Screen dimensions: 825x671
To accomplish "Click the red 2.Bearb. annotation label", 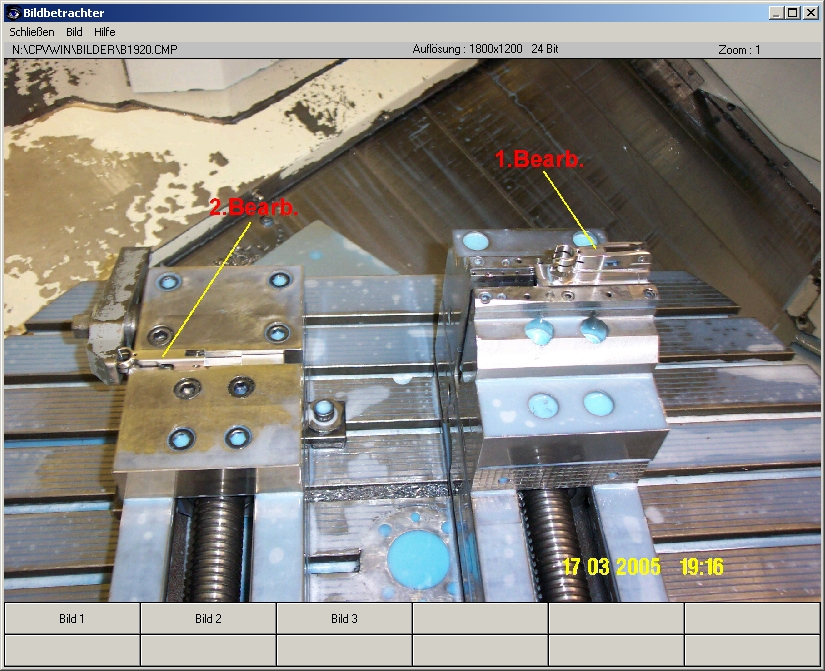I will tap(253, 208).
